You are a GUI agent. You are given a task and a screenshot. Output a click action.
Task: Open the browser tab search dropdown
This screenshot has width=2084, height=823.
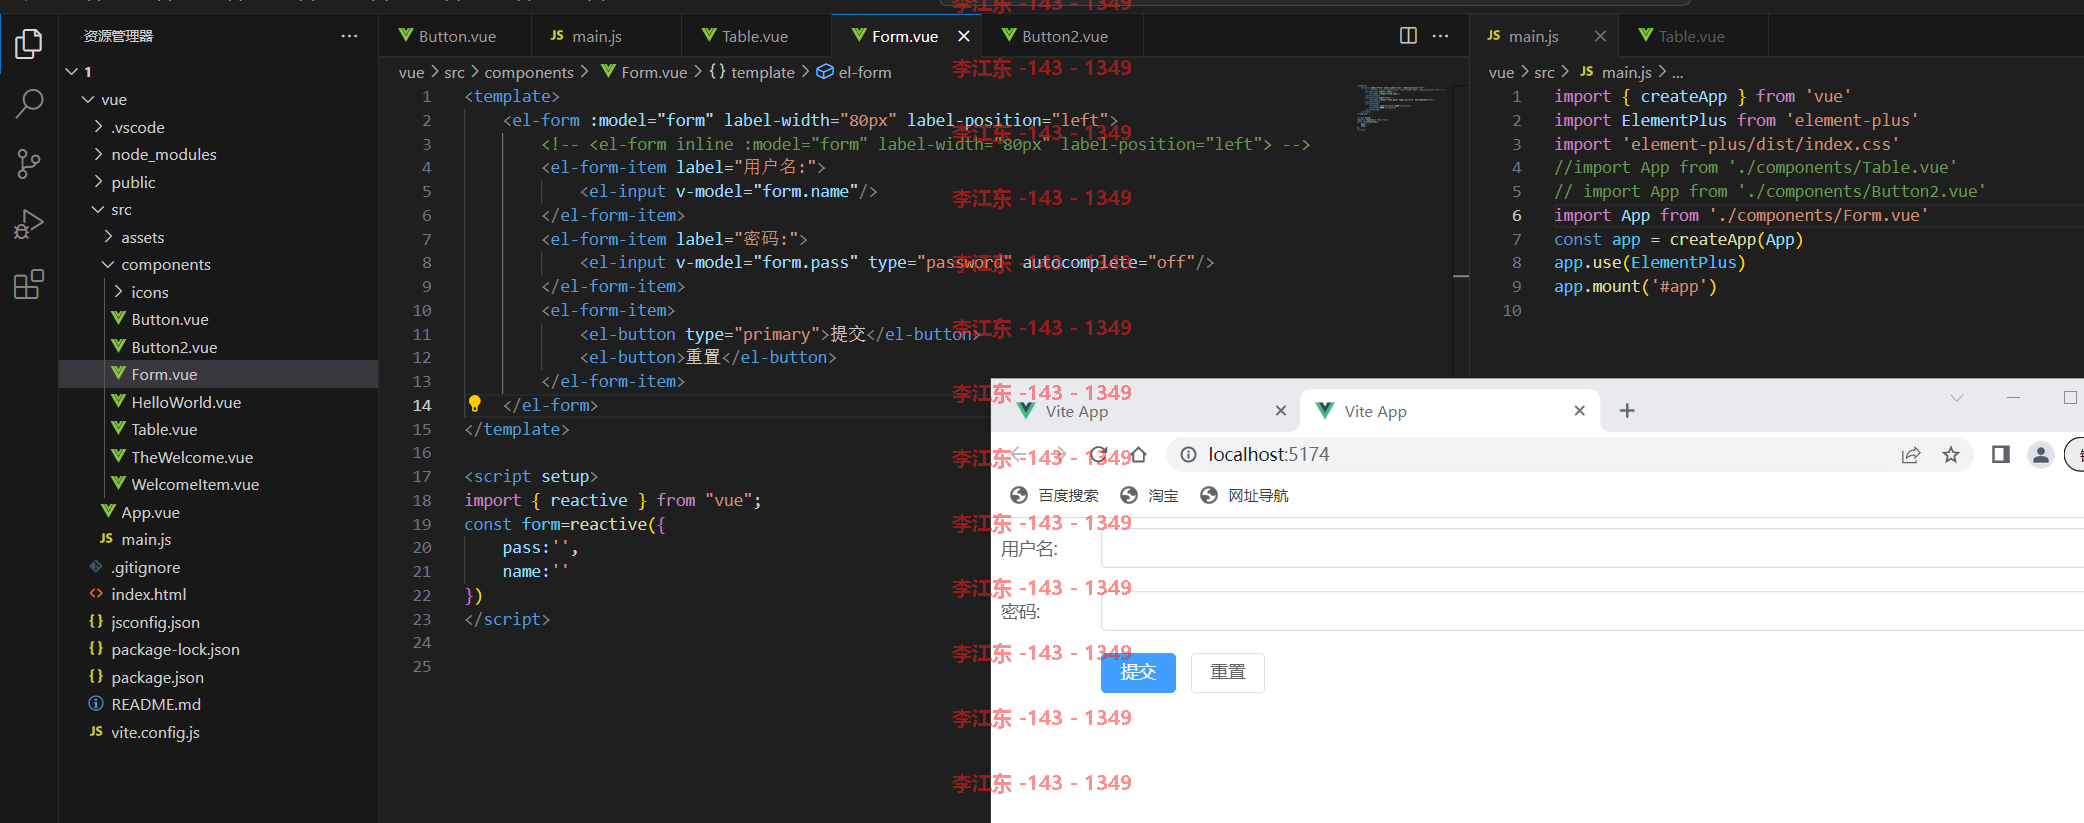(1957, 398)
